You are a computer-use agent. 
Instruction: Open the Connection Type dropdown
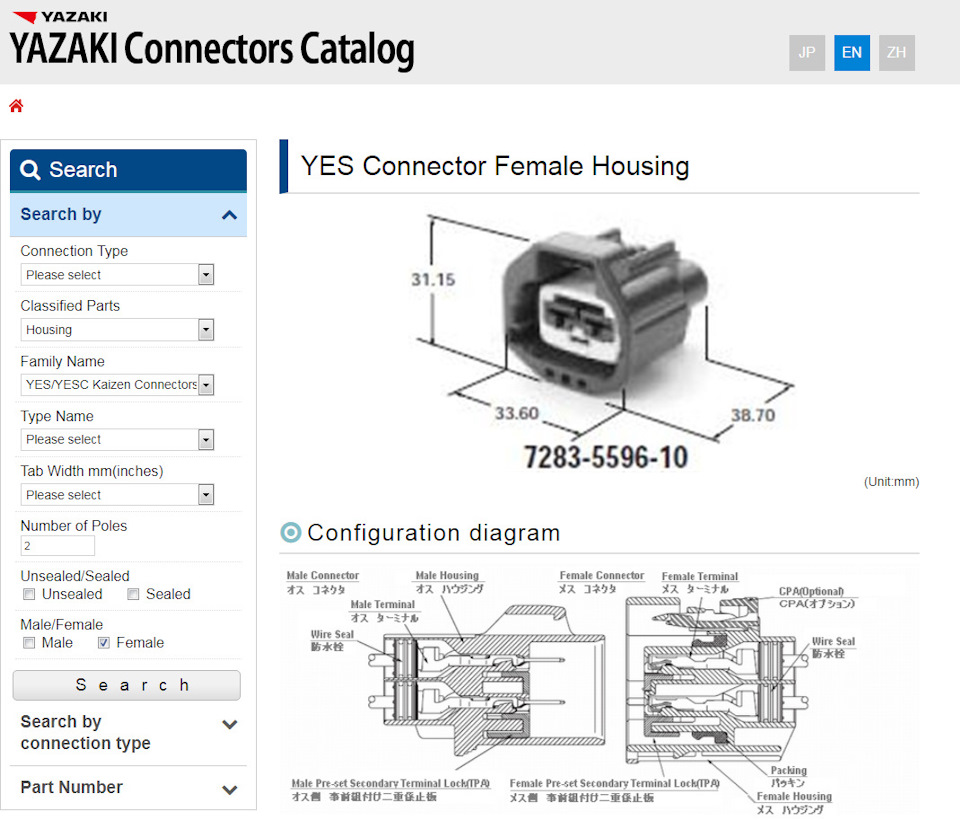click(x=117, y=274)
